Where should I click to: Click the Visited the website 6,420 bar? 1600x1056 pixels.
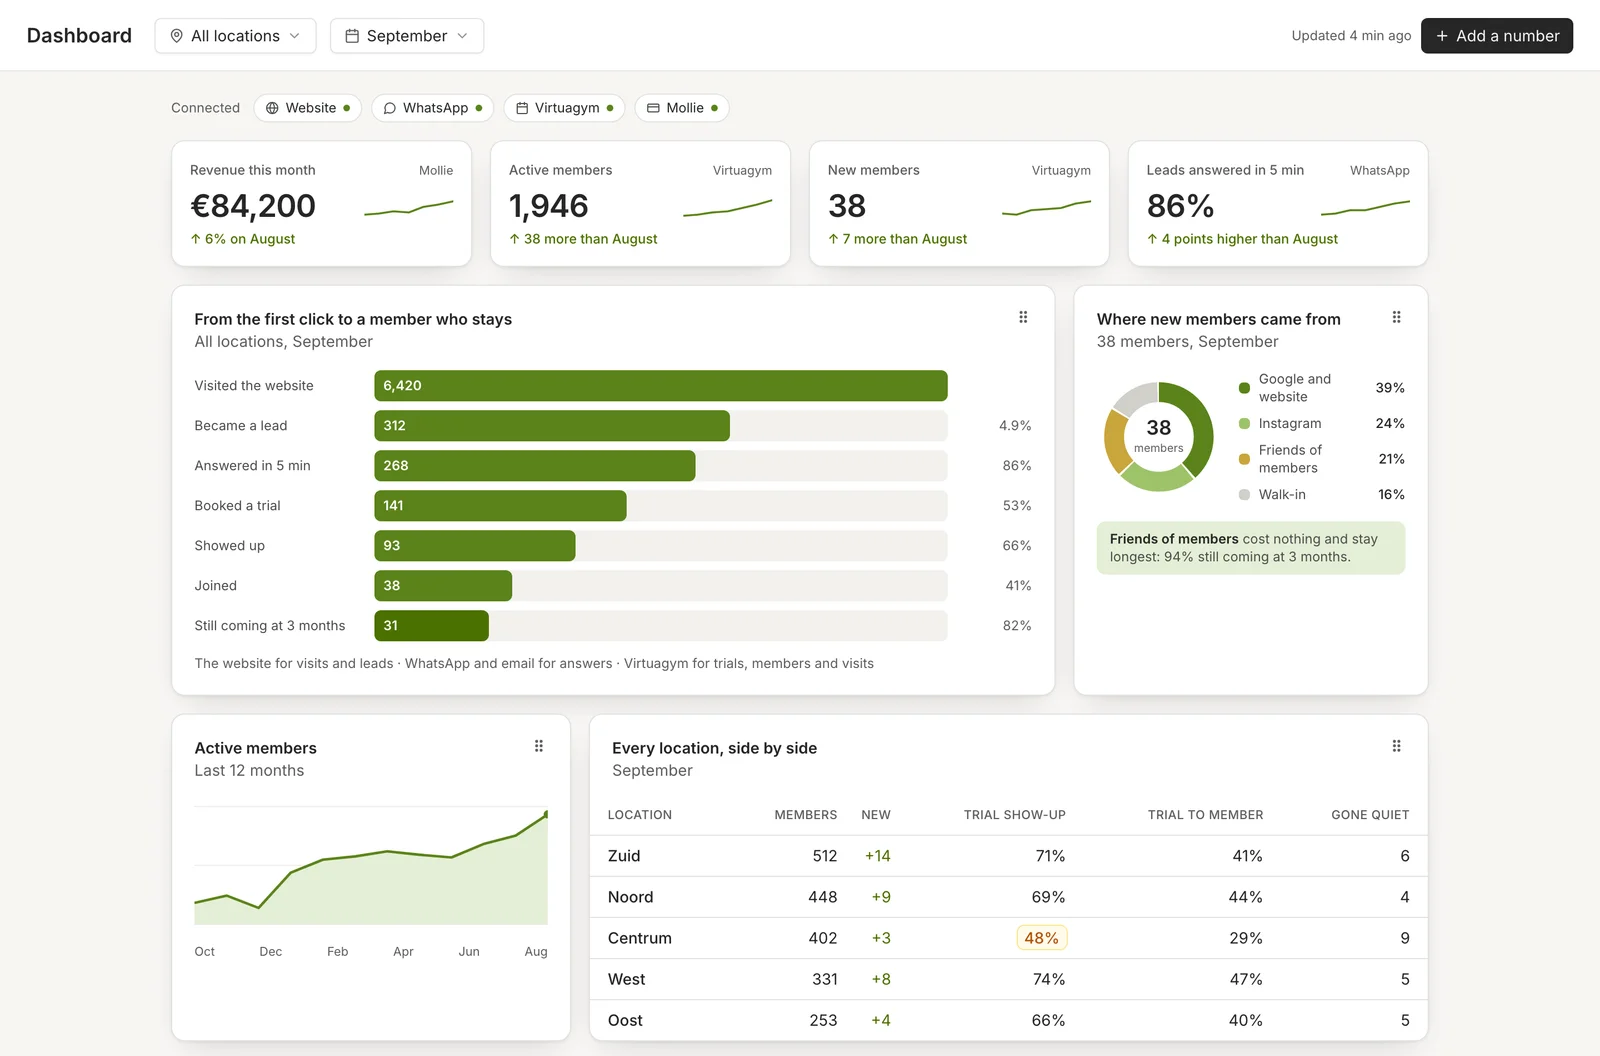point(661,386)
